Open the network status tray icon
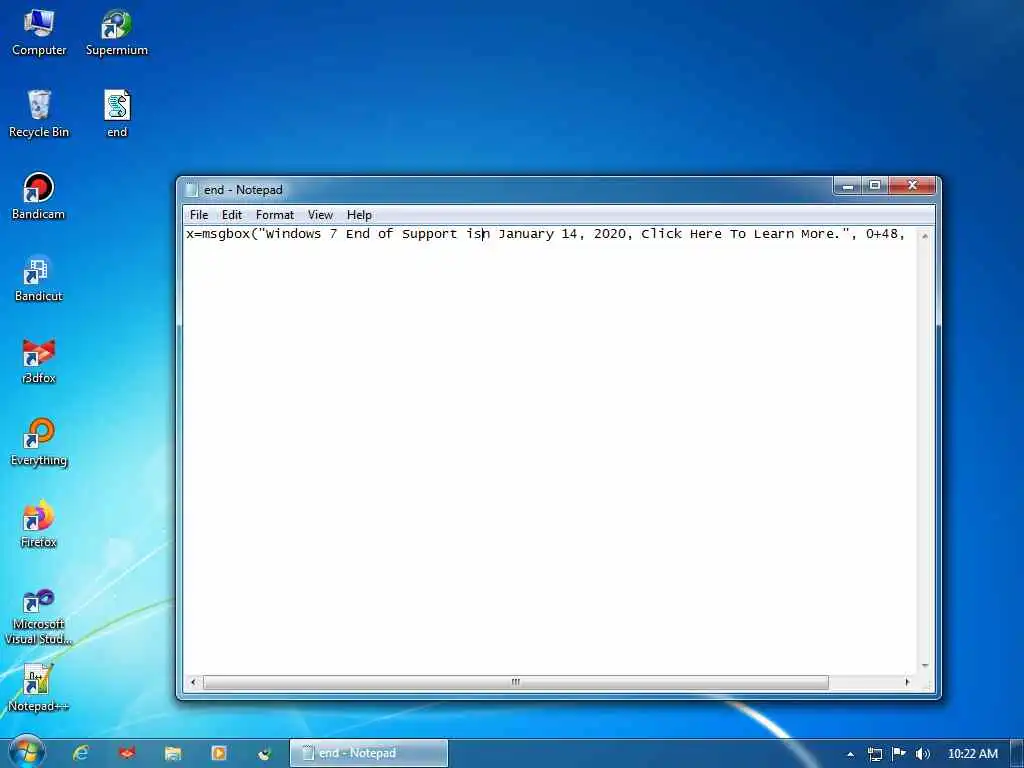The width and height of the screenshot is (1024, 768). (875, 754)
